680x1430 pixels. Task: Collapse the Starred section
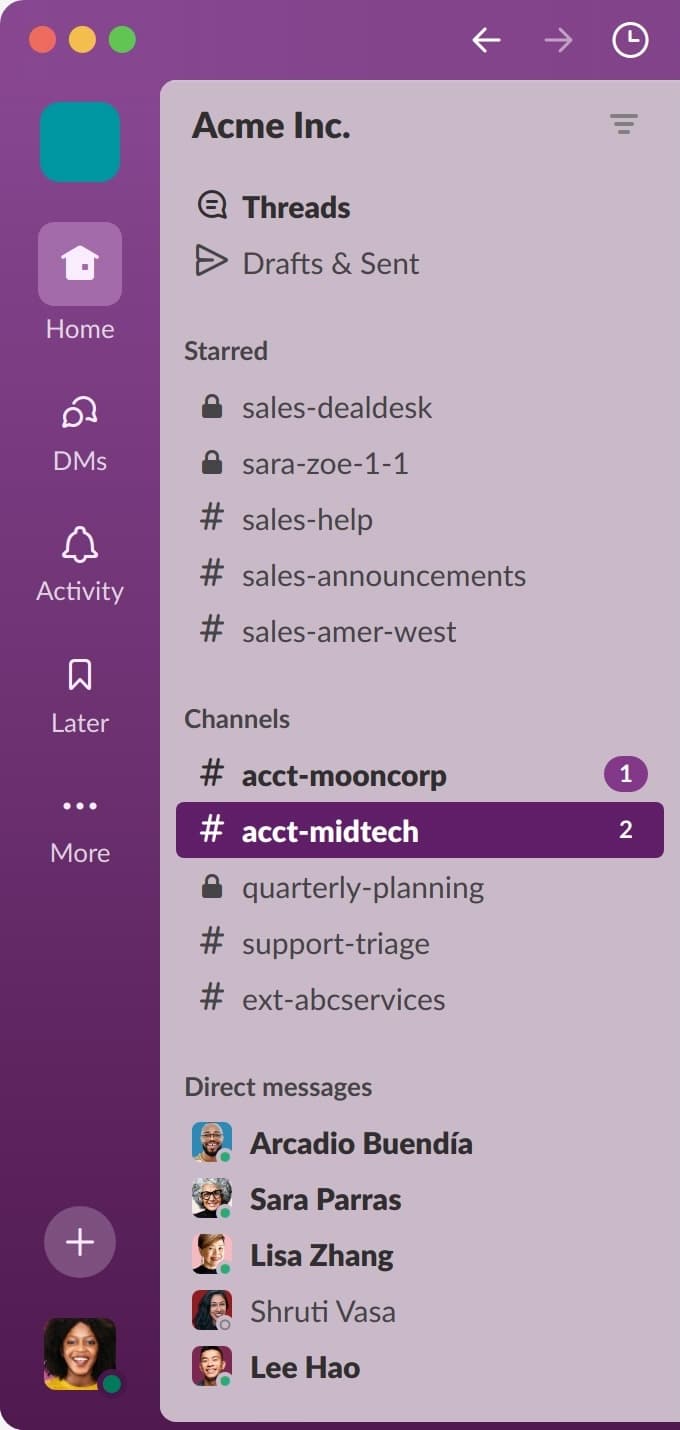click(x=226, y=351)
